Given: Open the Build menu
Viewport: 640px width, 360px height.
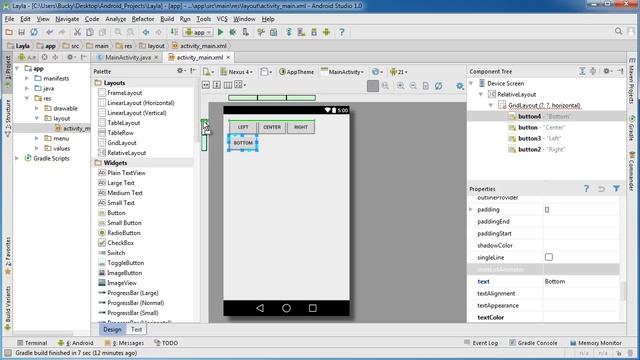Looking at the screenshot, I should tap(167, 19).
